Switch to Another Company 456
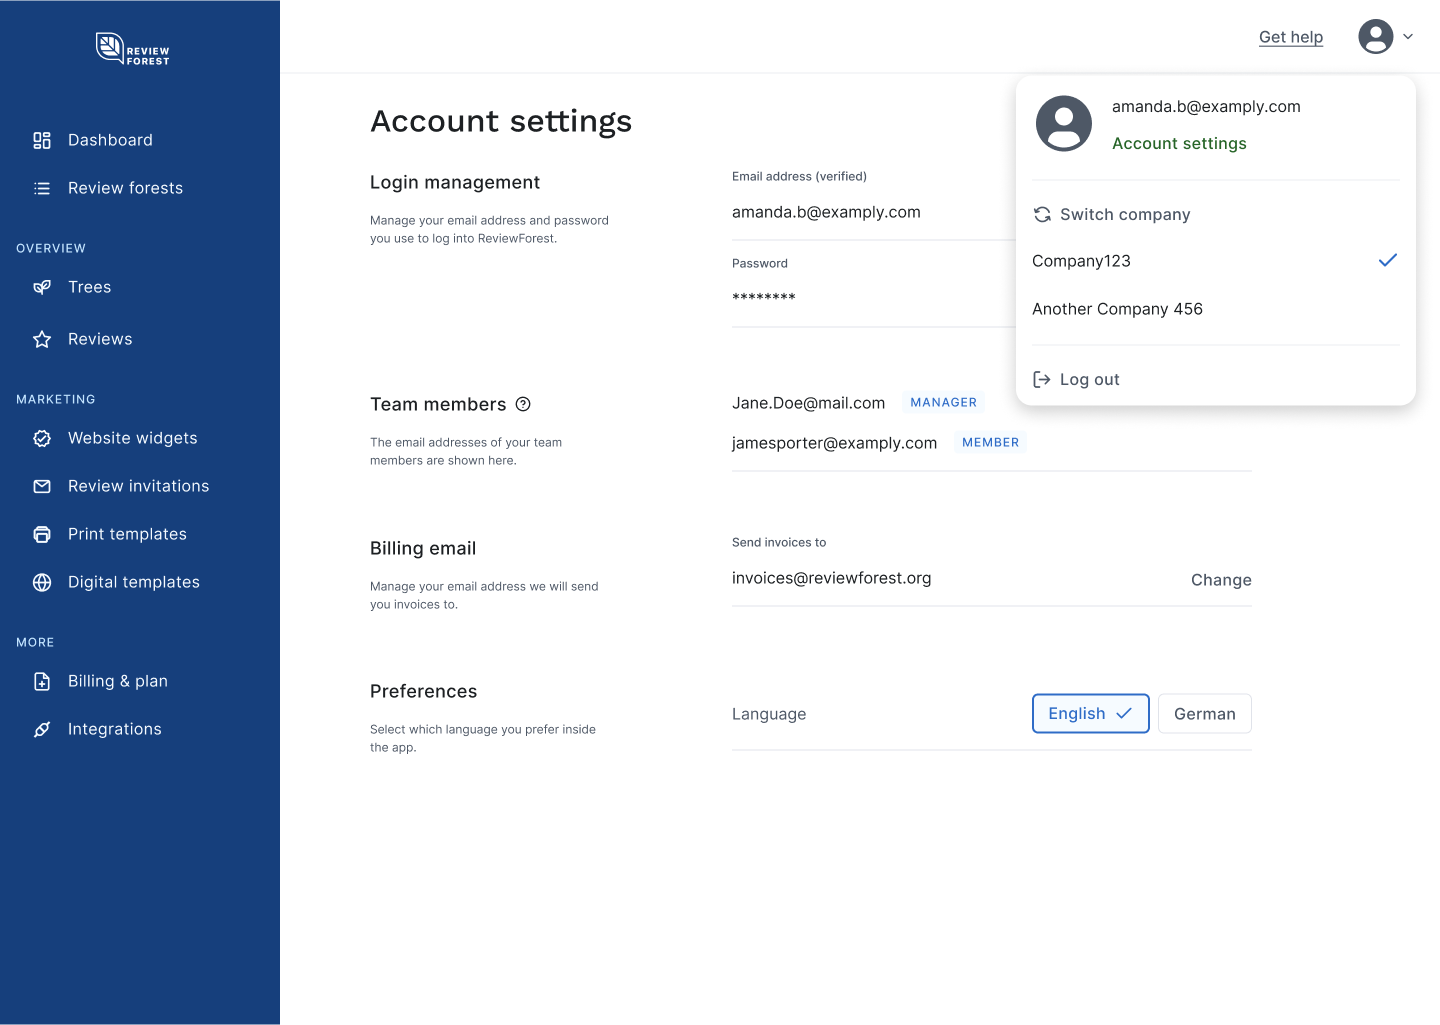The width and height of the screenshot is (1440, 1025). click(1117, 309)
